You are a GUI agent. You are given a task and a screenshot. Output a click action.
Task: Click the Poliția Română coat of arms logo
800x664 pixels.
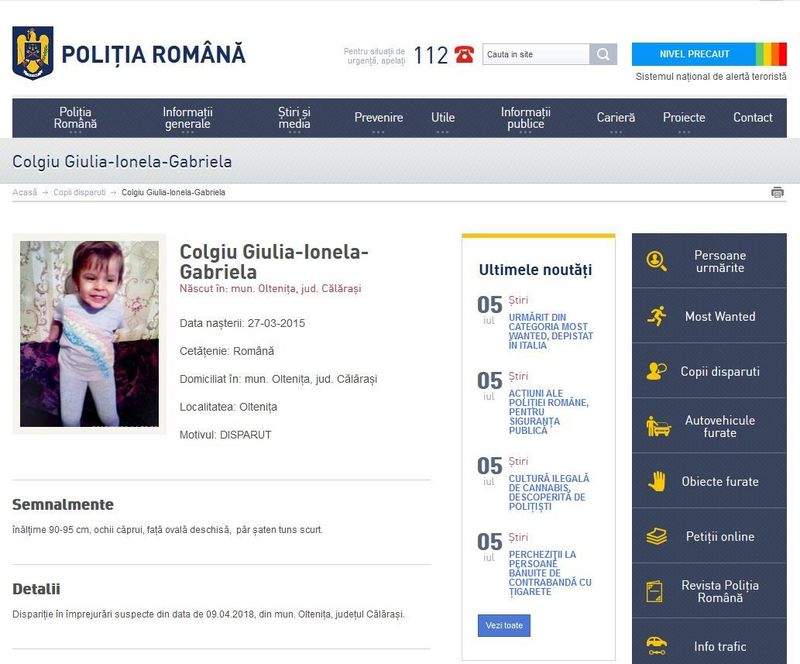click(x=32, y=53)
